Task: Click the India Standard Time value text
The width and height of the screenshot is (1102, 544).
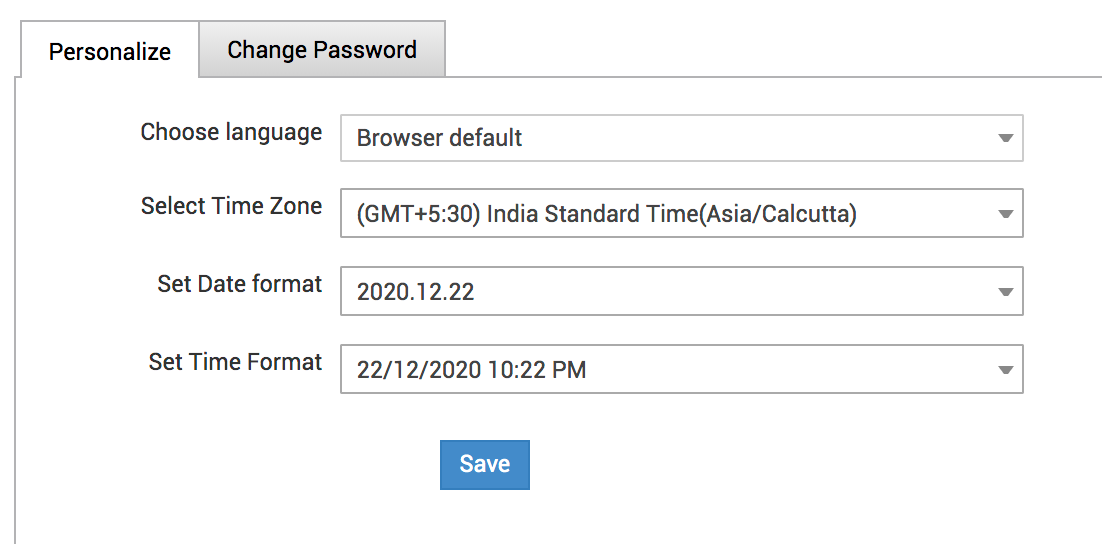Action: click(606, 214)
